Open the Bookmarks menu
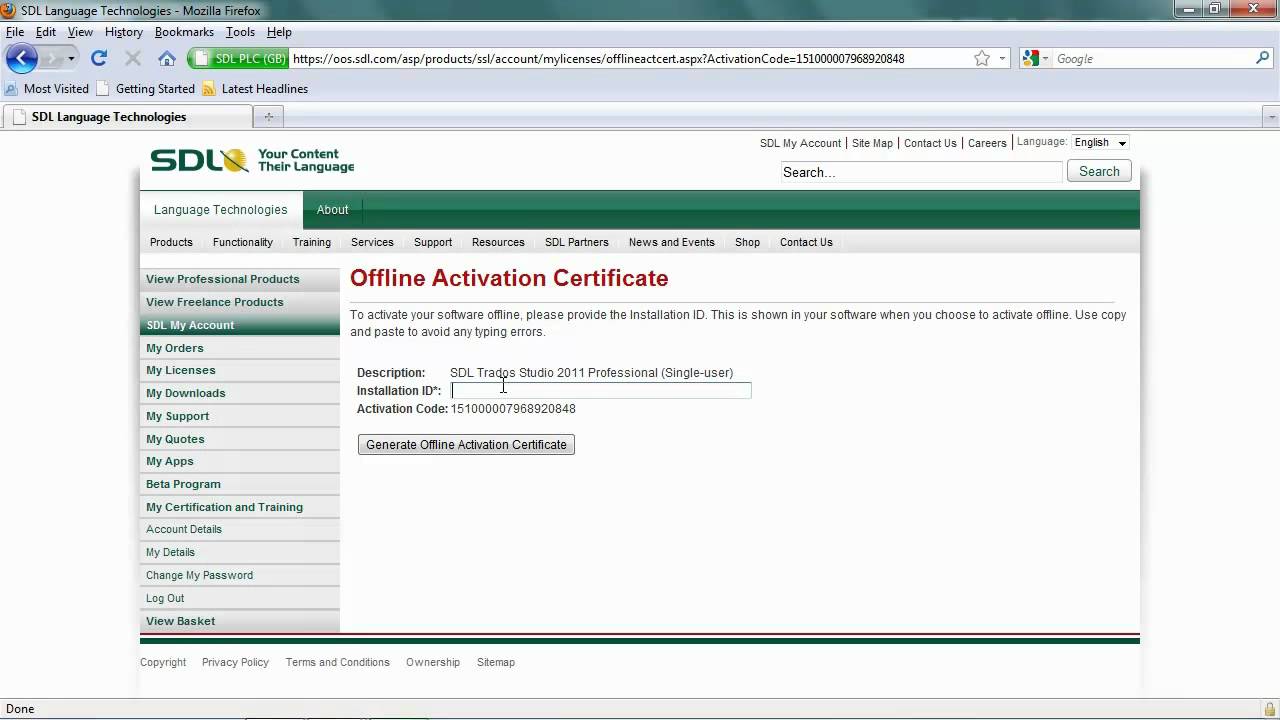Screen dimensions: 1280x720 click(x=184, y=32)
